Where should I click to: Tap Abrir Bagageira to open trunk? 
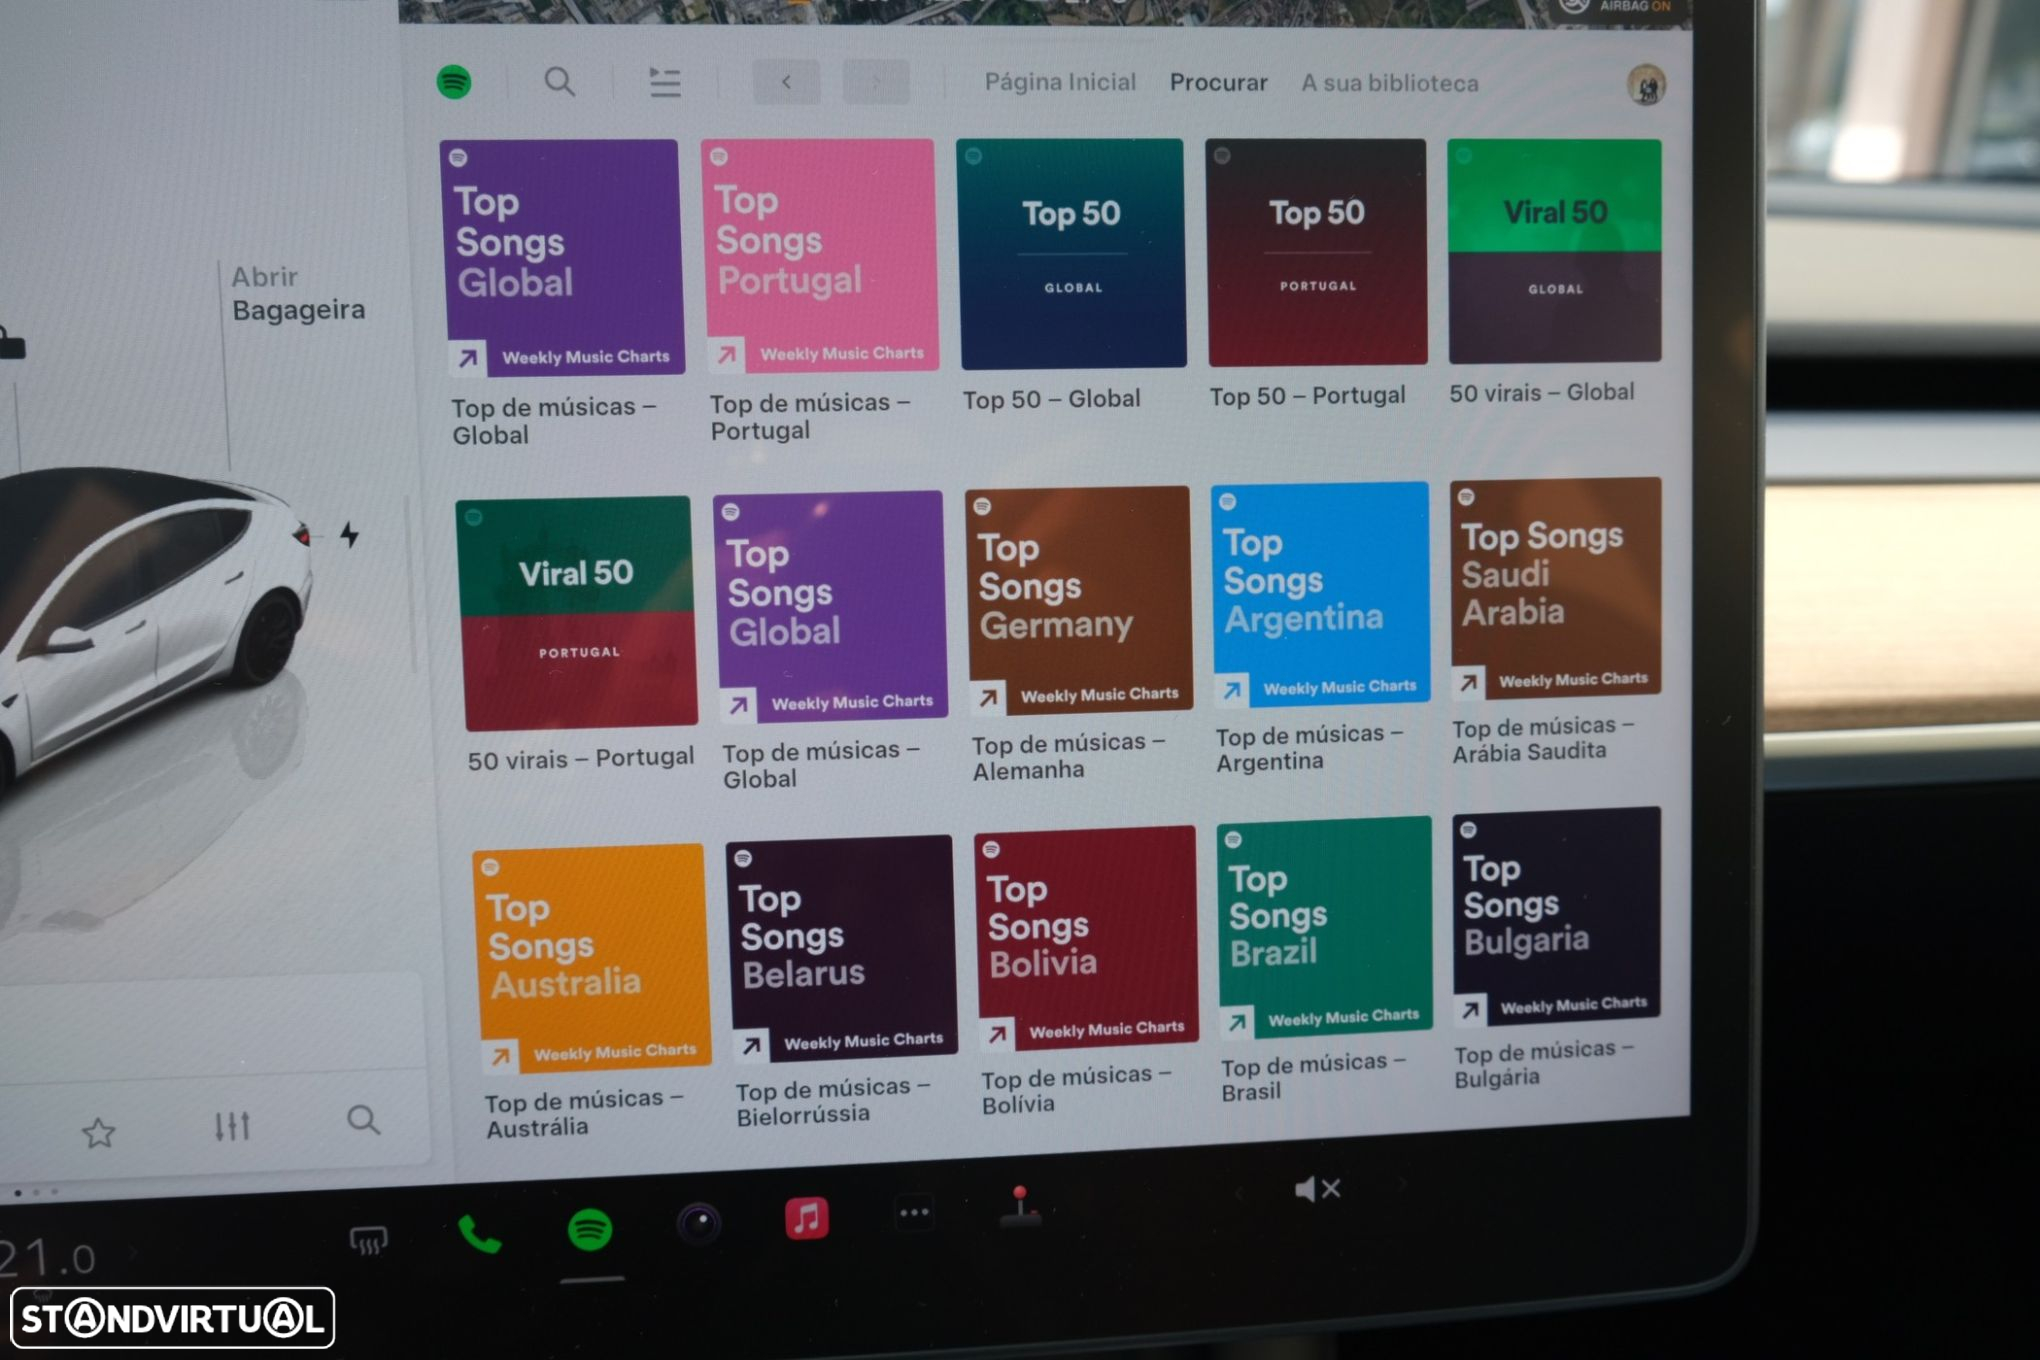point(298,293)
